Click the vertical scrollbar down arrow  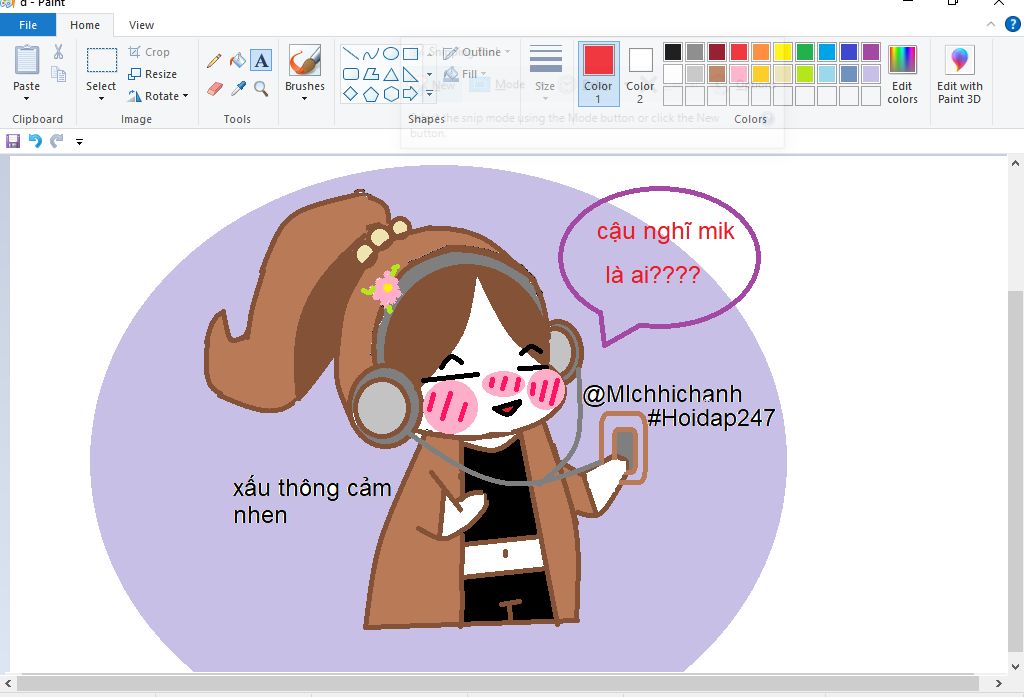[1015, 667]
